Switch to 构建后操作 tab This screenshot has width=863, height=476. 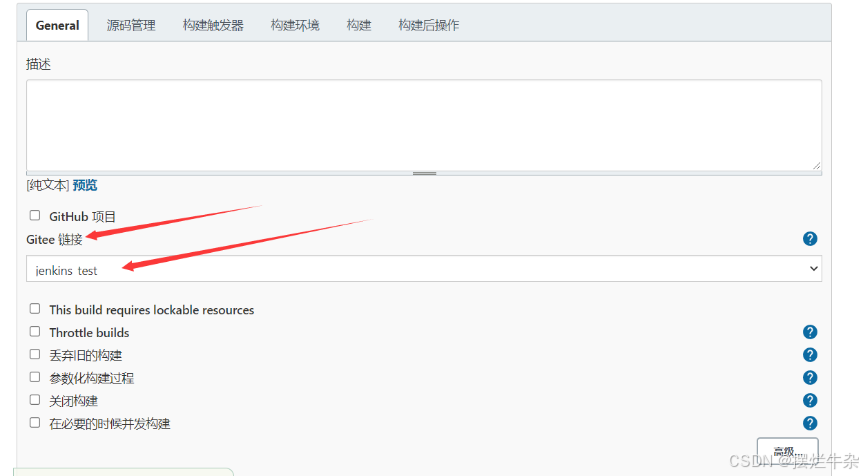[429, 25]
